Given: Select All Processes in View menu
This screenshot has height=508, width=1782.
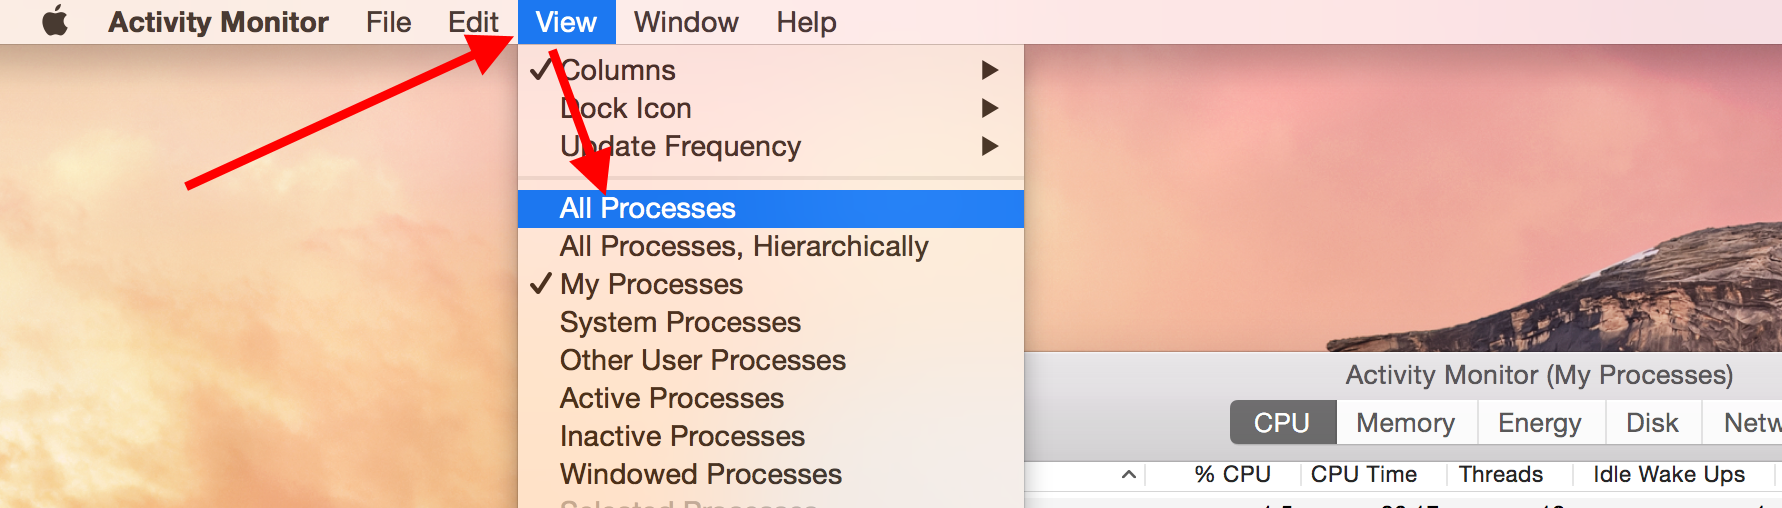Looking at the screenshot, I should pos(648,208).
